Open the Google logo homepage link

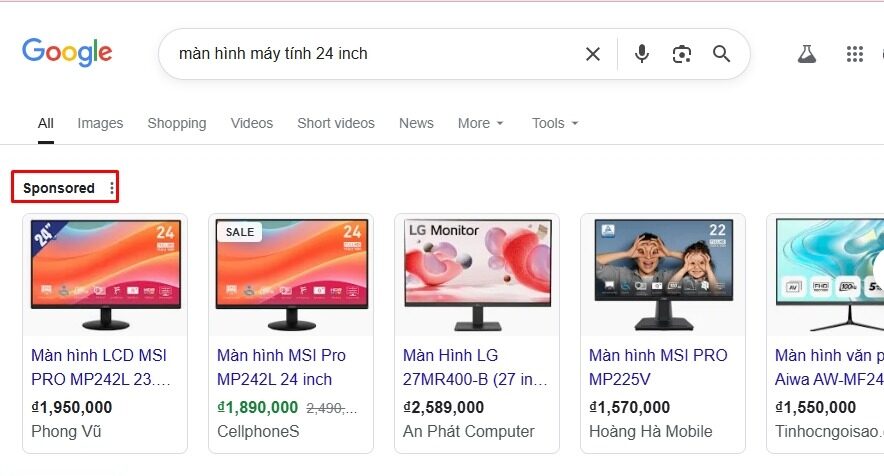coord(67,52)
